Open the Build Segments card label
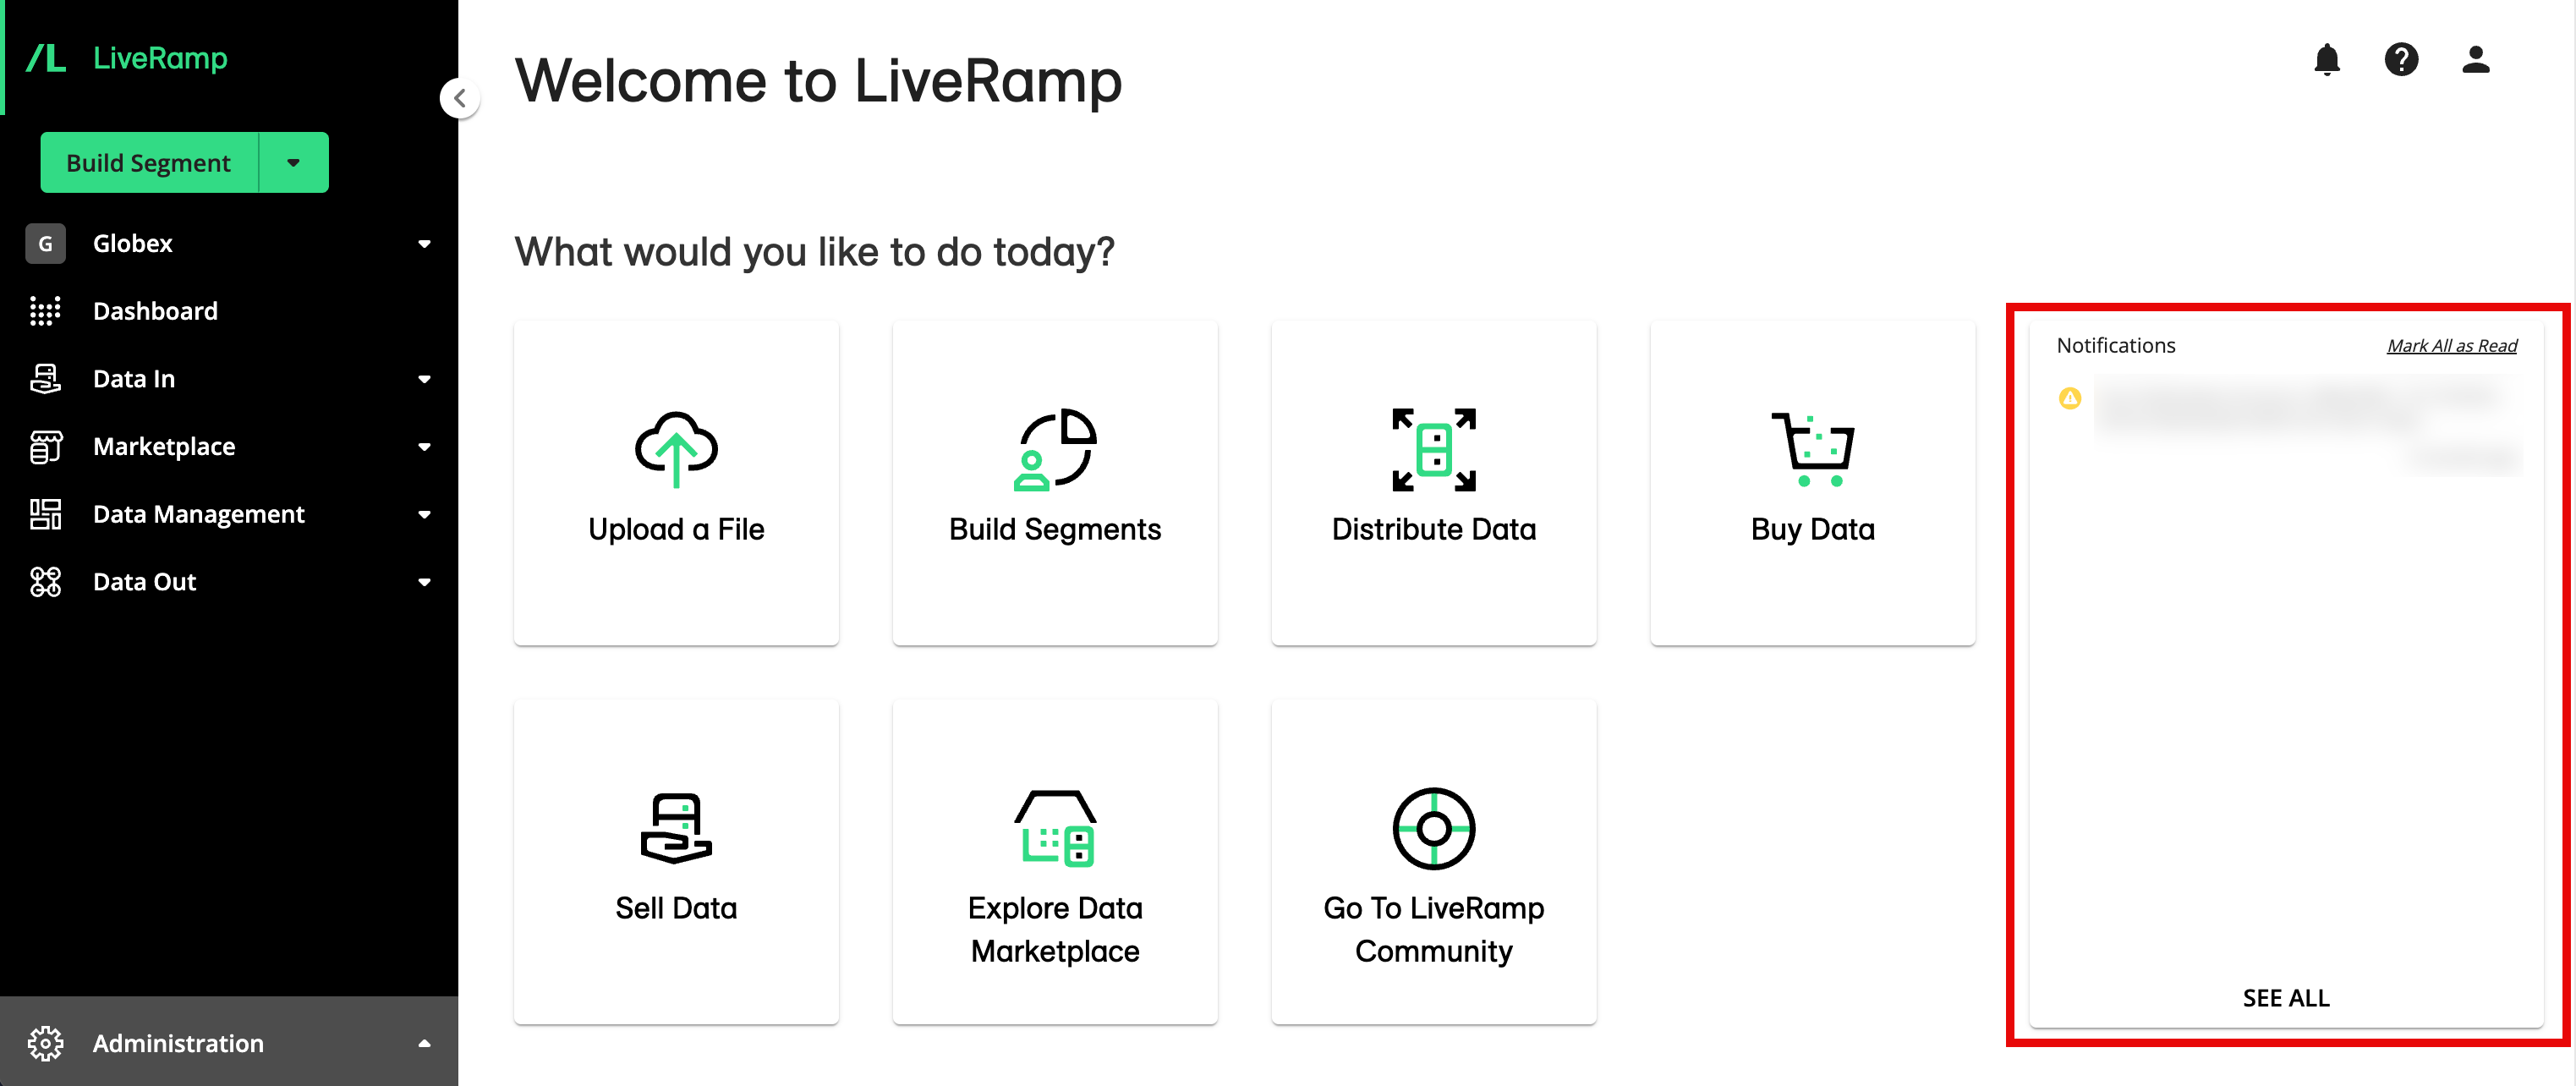Screen dimensions: 2576x1086 [x=1055, y=529]
